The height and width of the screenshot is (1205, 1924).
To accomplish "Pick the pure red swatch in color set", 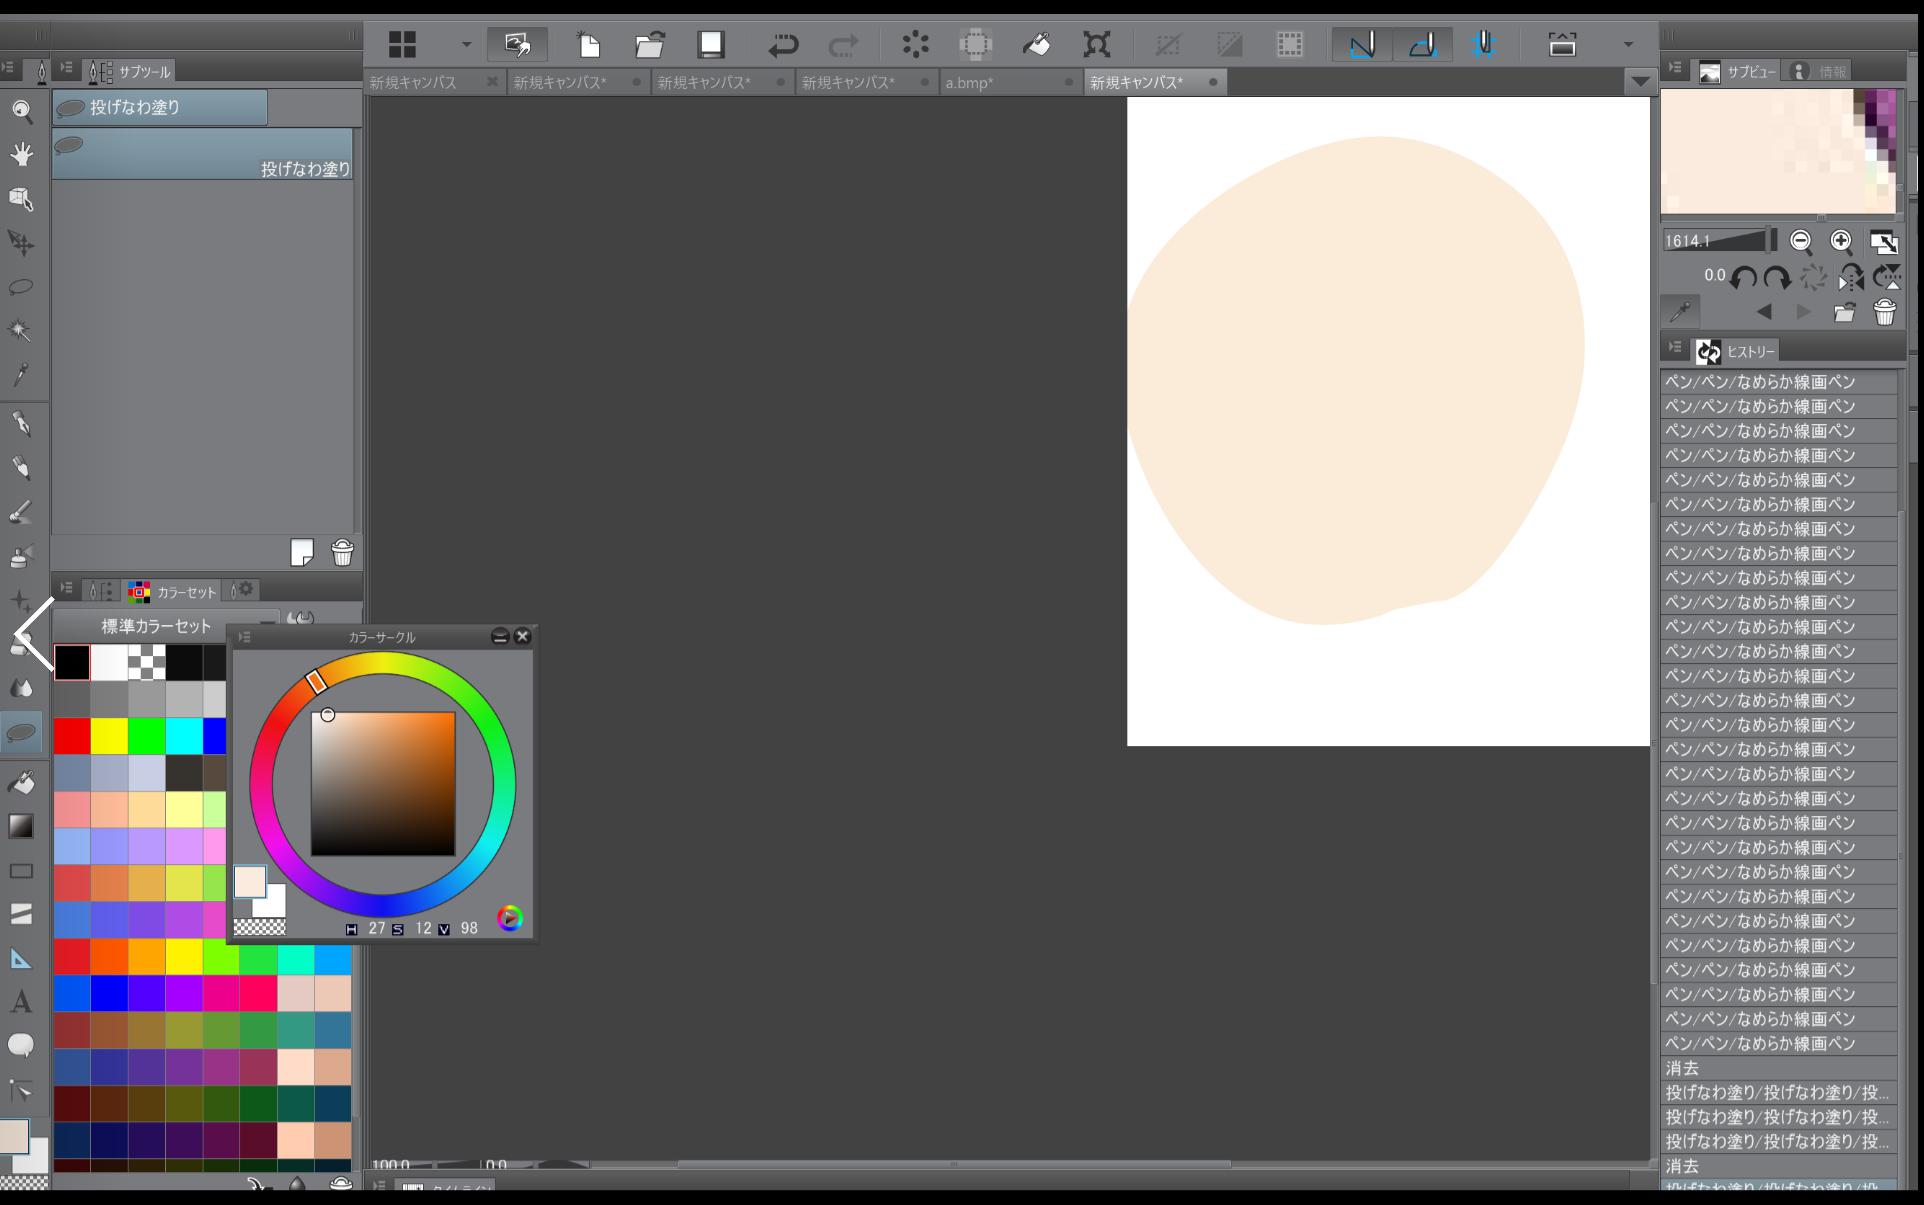I will (x=72, y=736).
